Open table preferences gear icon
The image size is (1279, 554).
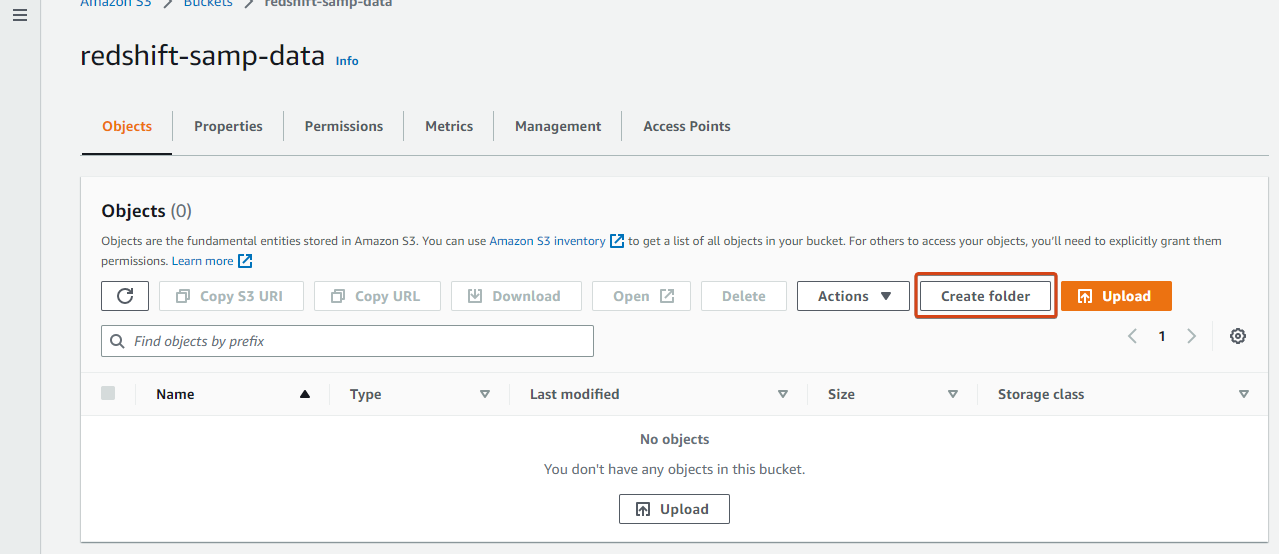(1238, 336)
